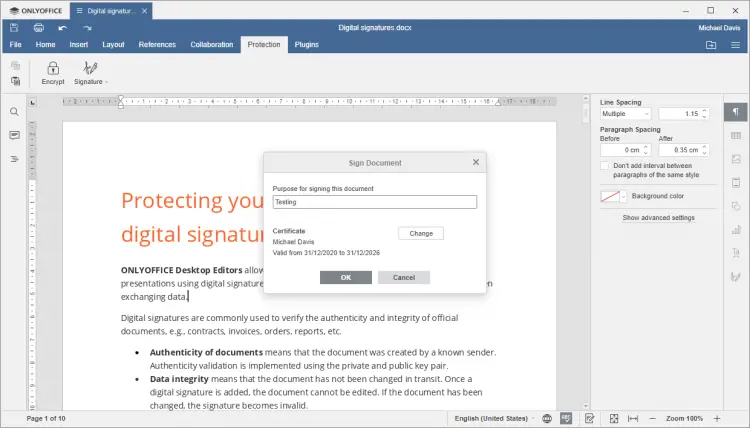750x428 pixels.
Task: Click the vertical scrollbar down arrow
Action: coord(586,406)
